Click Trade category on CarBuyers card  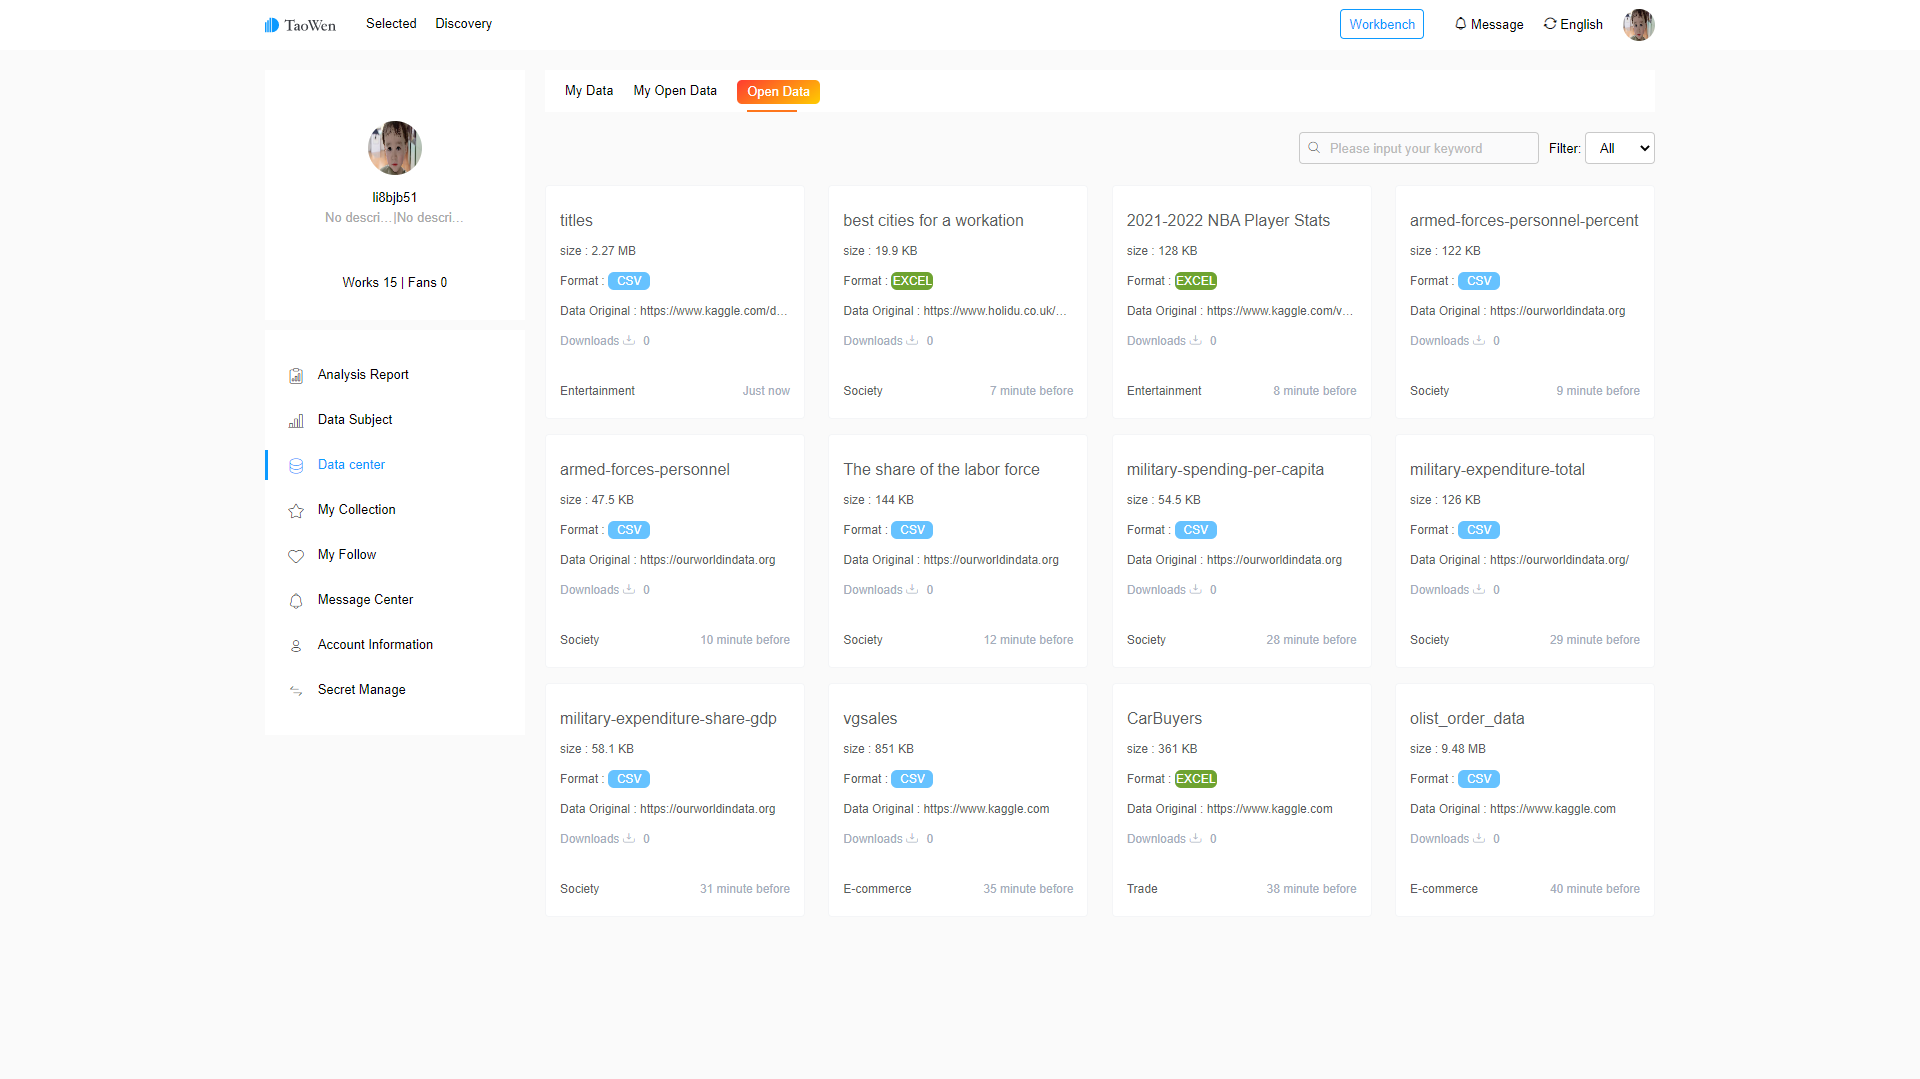(1142, 889)
